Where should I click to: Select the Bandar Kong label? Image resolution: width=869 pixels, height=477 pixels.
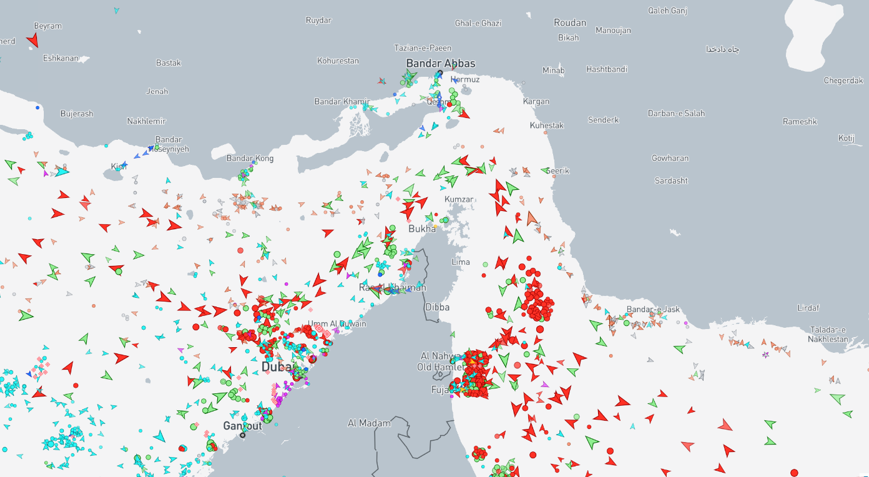point(250,158)
